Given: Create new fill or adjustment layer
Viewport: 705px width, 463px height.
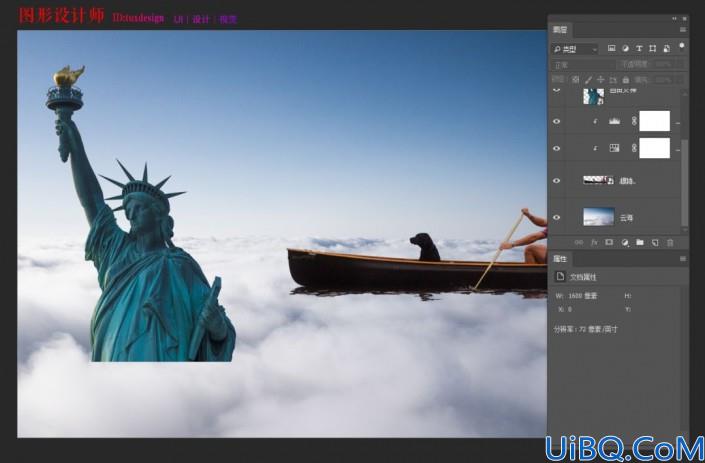Looking at the screenshot, I should [x=625, y=243].
